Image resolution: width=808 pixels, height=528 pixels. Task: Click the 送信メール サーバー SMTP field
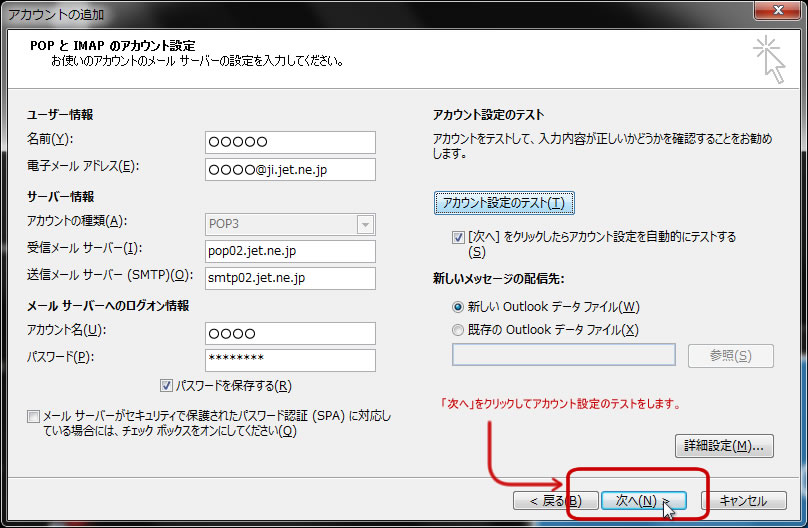pyautogui.click(x=289, y=278)
